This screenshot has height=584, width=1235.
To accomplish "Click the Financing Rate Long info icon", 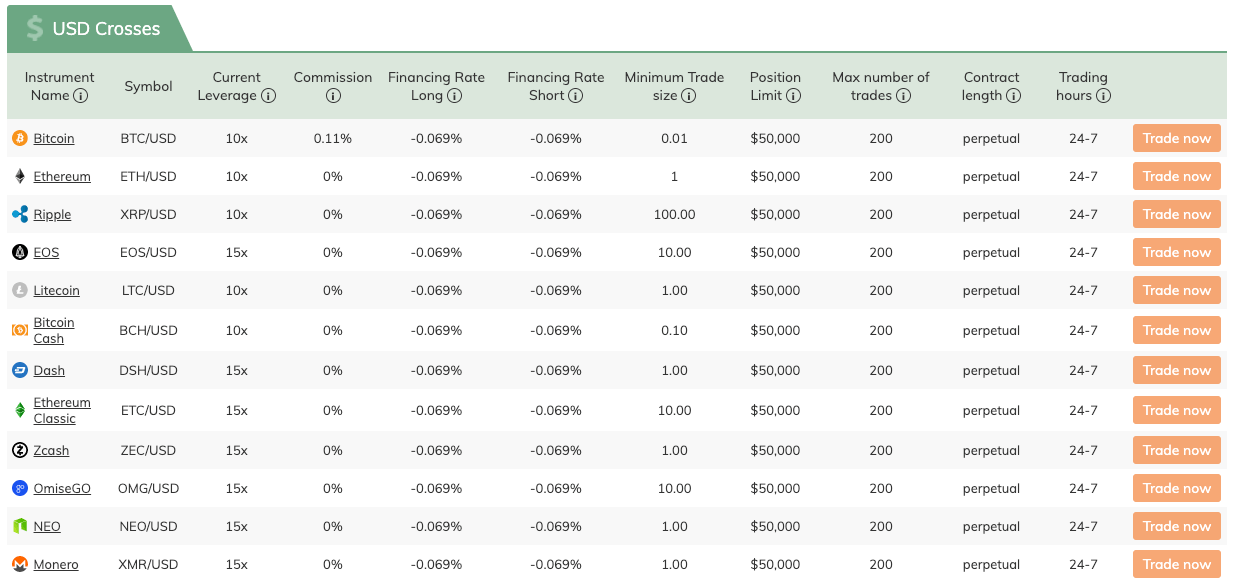I will tap(454, 96).
